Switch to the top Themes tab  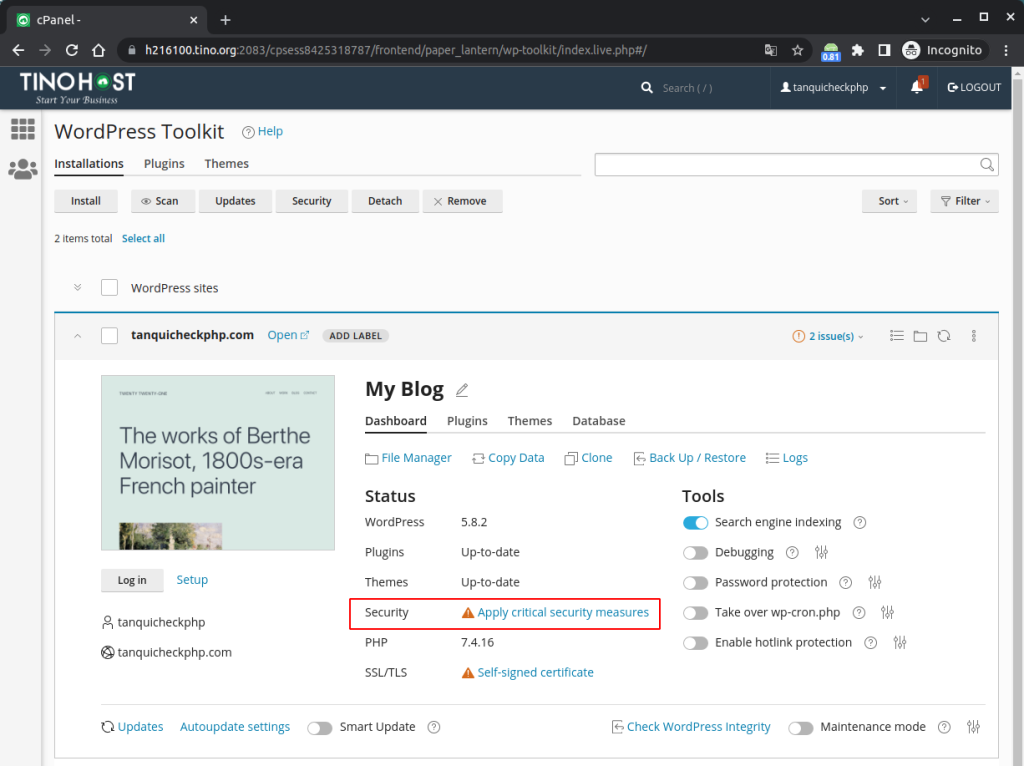[227, 163]
